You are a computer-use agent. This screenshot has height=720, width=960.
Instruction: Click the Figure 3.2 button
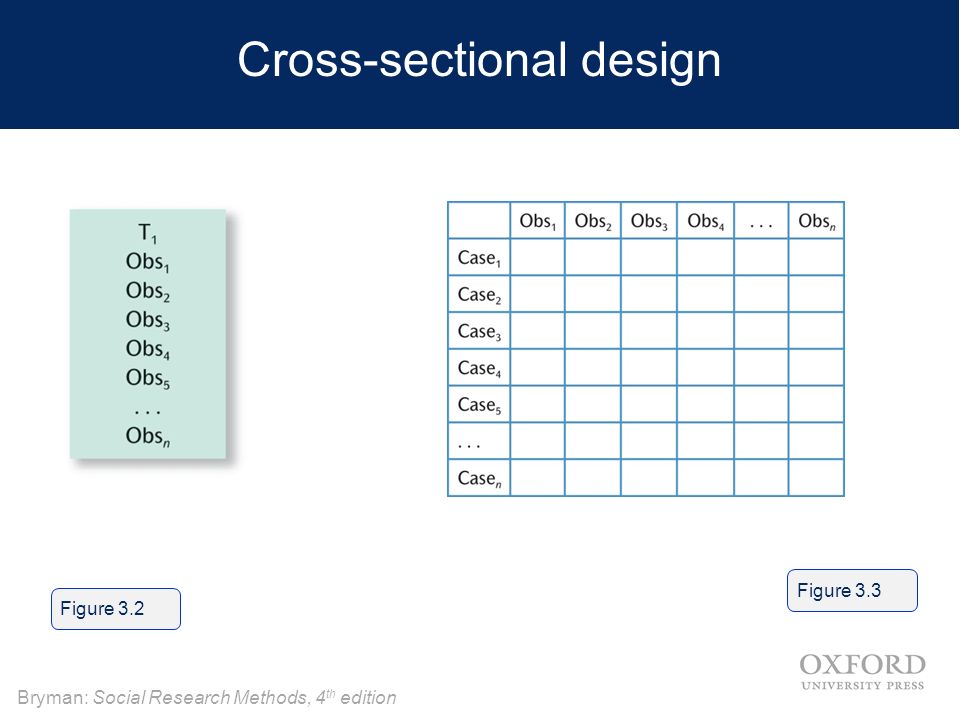[x=116, y=609]
